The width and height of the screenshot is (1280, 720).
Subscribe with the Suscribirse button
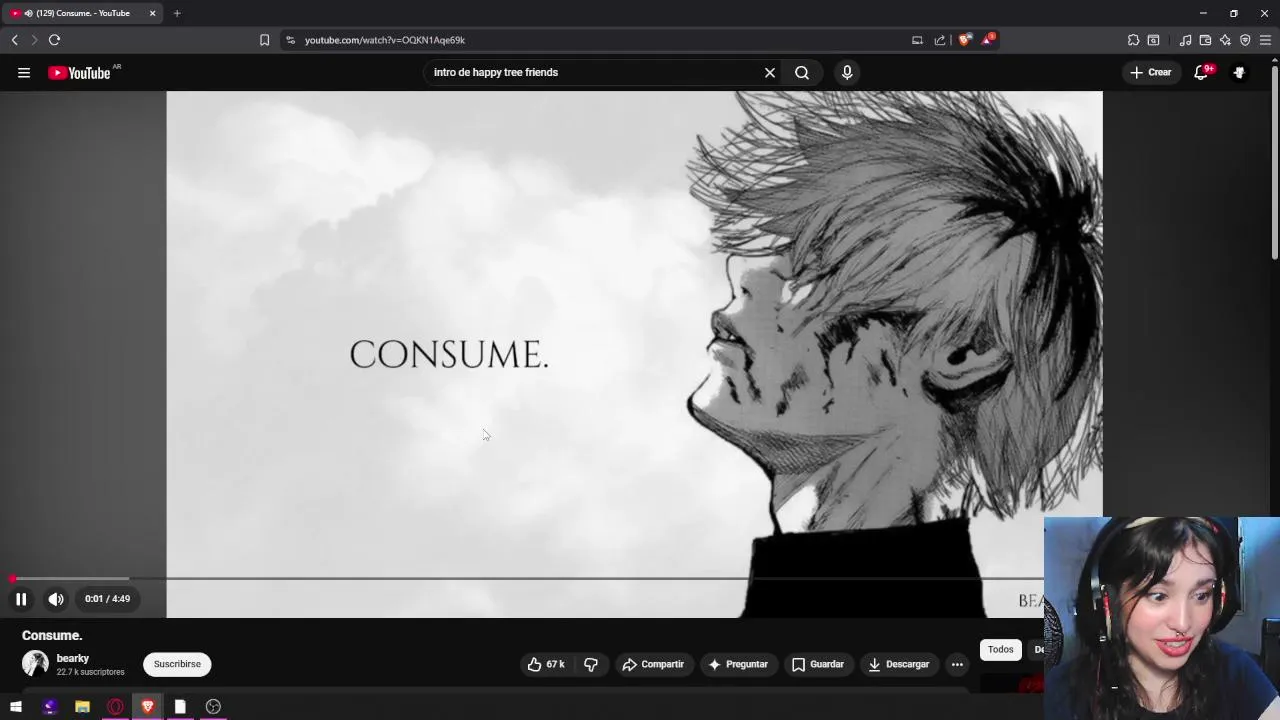(x=177, y=664)
